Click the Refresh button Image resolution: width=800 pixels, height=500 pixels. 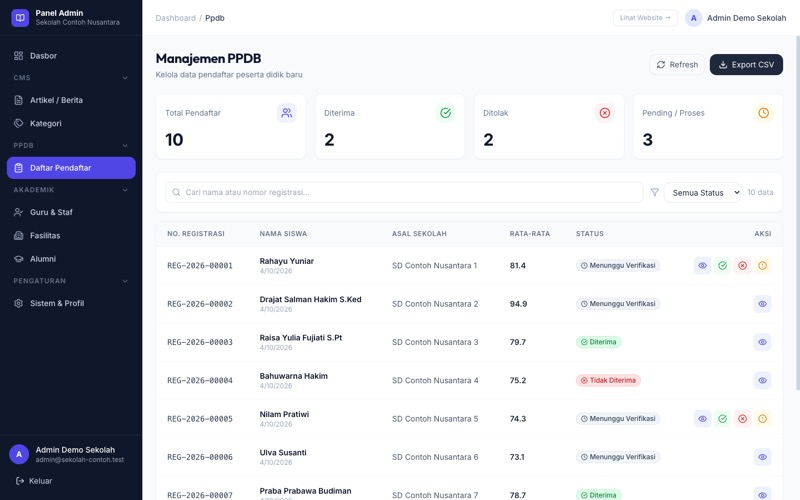pyautogui.click(x=677, y=65)
